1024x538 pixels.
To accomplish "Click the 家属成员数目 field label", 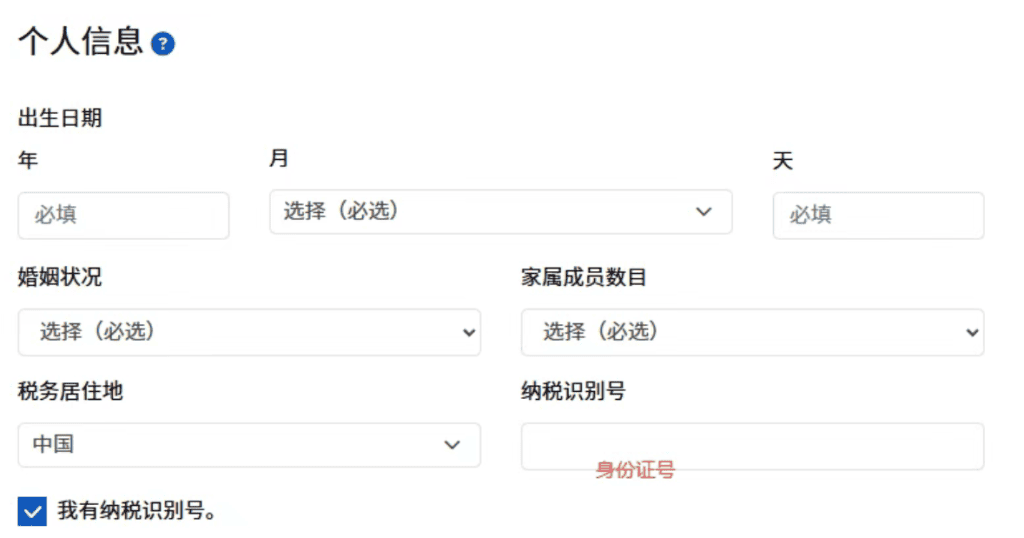I will (584, 277).
